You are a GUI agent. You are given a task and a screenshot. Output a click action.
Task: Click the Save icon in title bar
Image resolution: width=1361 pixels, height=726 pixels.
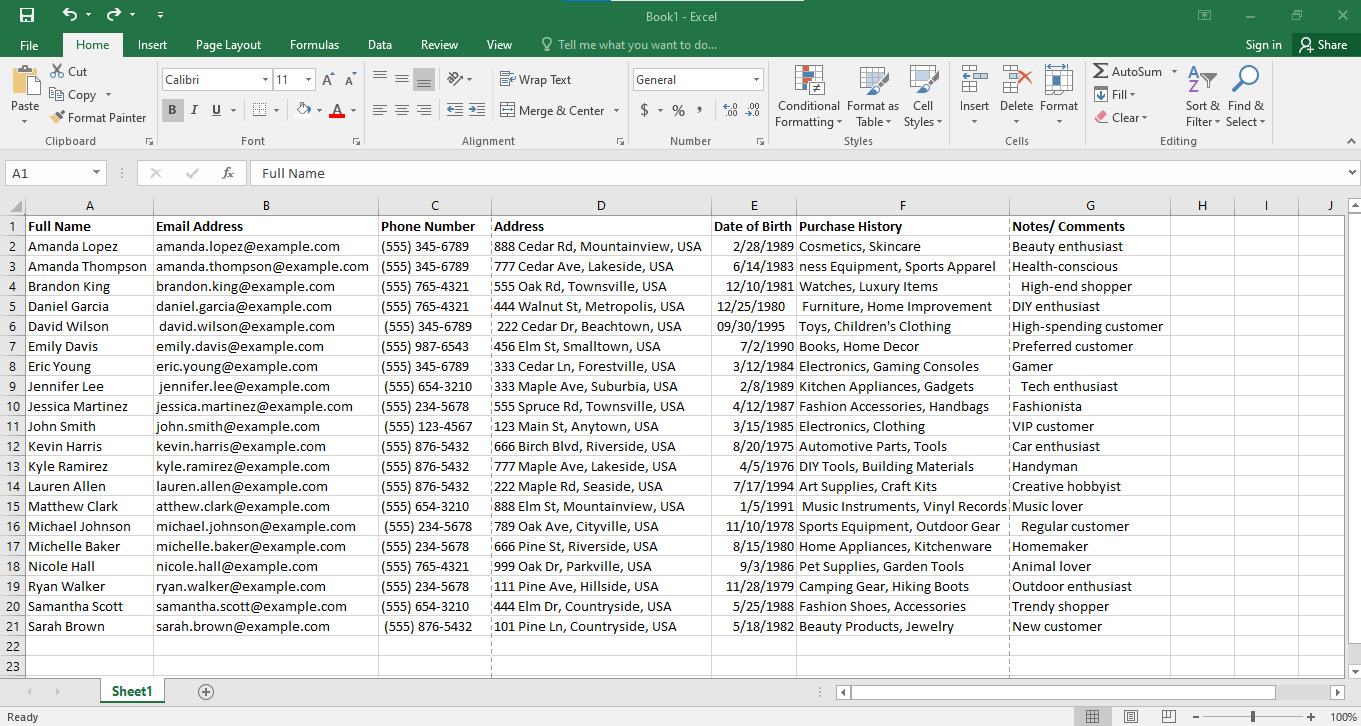(27, 15)
